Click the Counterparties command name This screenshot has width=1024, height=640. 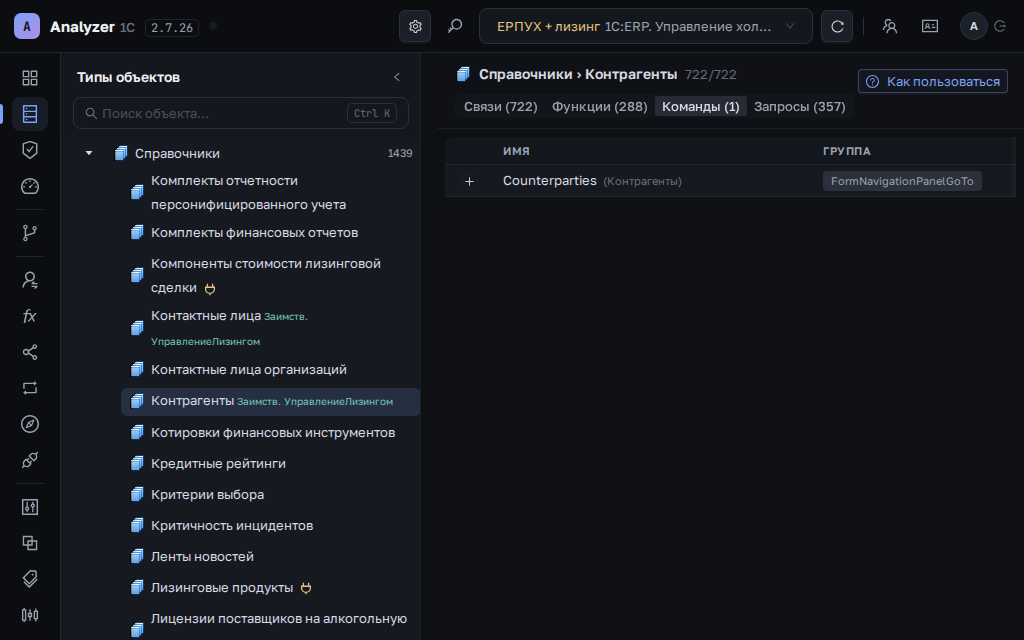(x=550, y=181)
